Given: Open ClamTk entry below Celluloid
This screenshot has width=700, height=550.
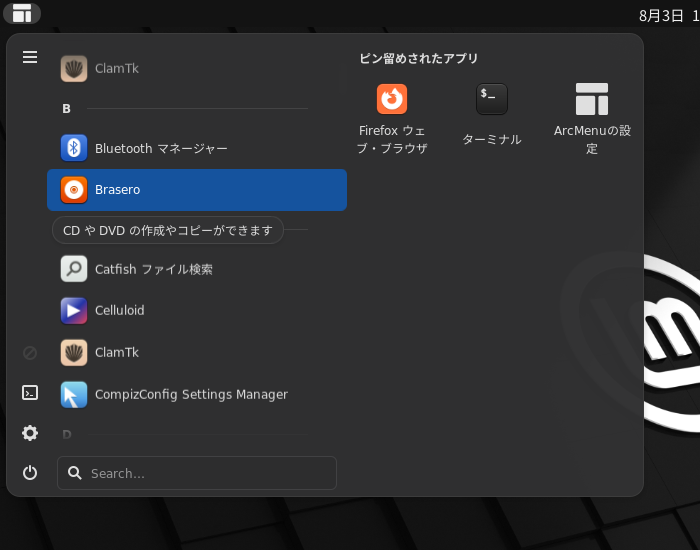Looking at the screenshot, I should click(x=197, y=352).
